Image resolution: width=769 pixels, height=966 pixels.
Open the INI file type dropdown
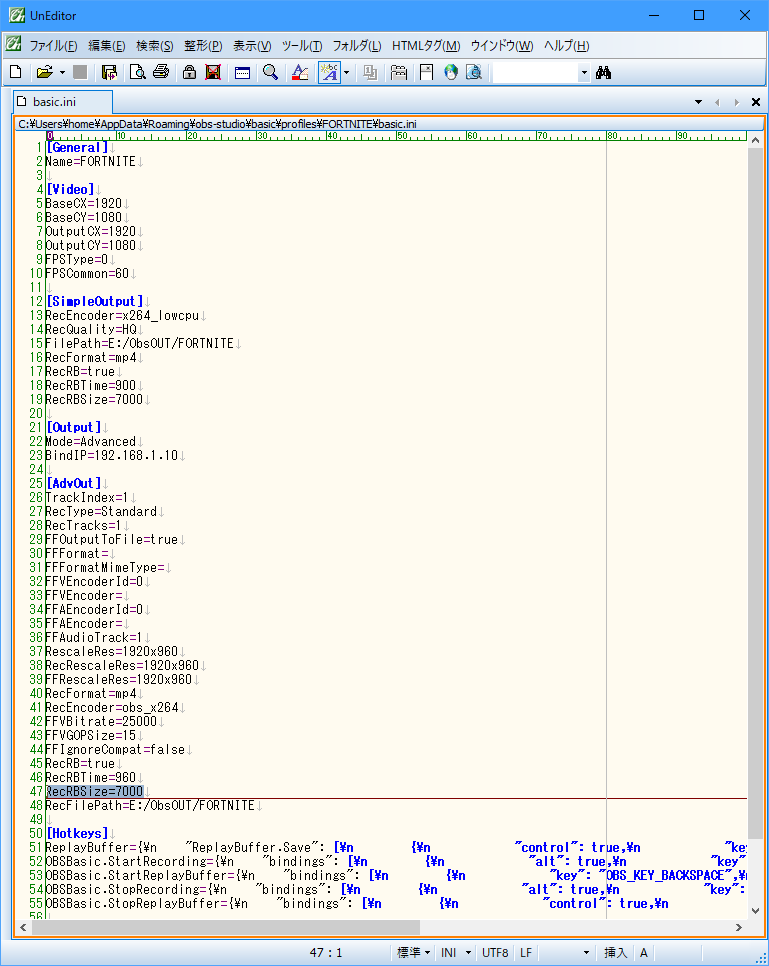(x=456, y=952)
